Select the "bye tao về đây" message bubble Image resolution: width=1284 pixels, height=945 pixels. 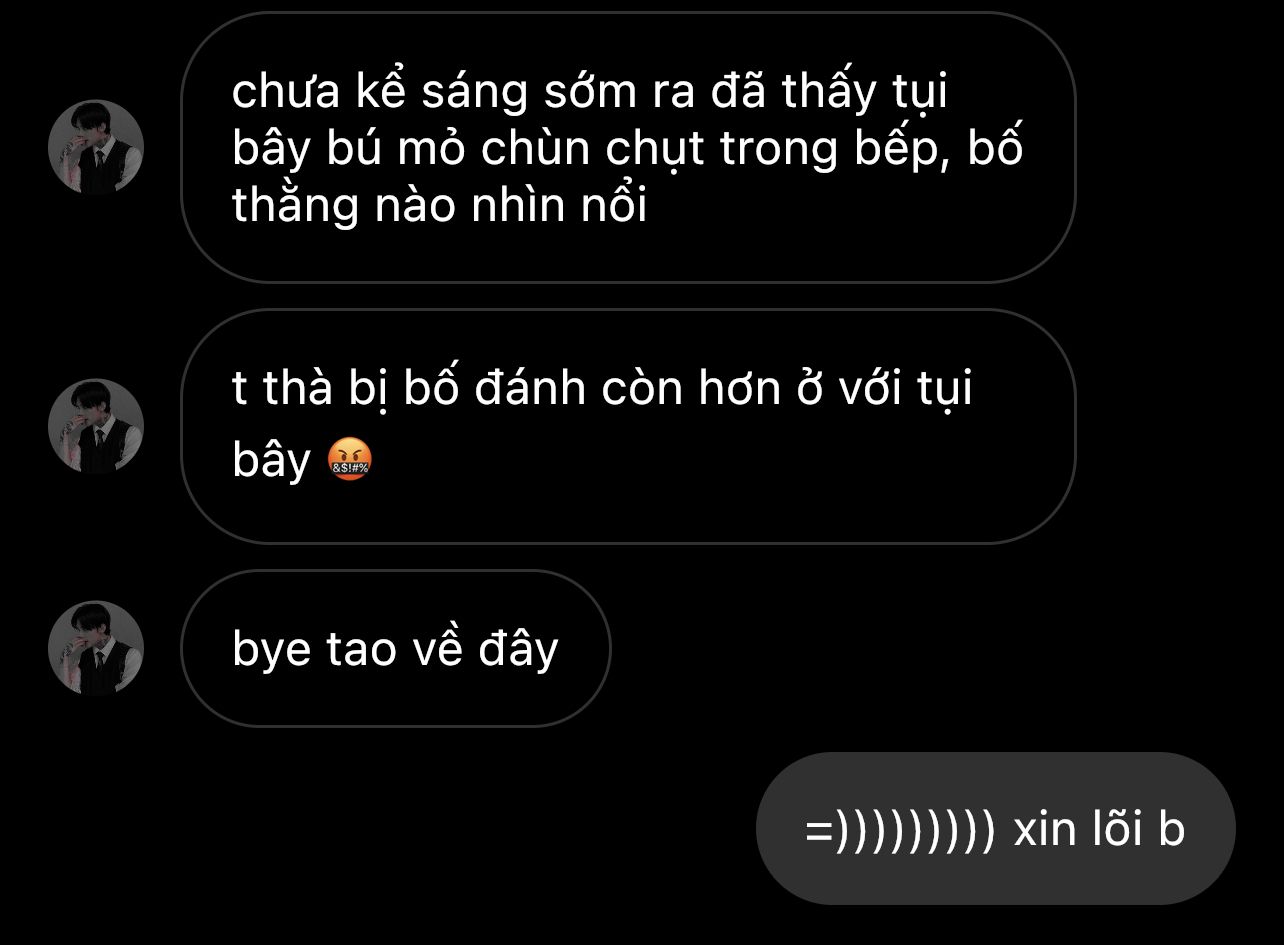tap(395, 648)
